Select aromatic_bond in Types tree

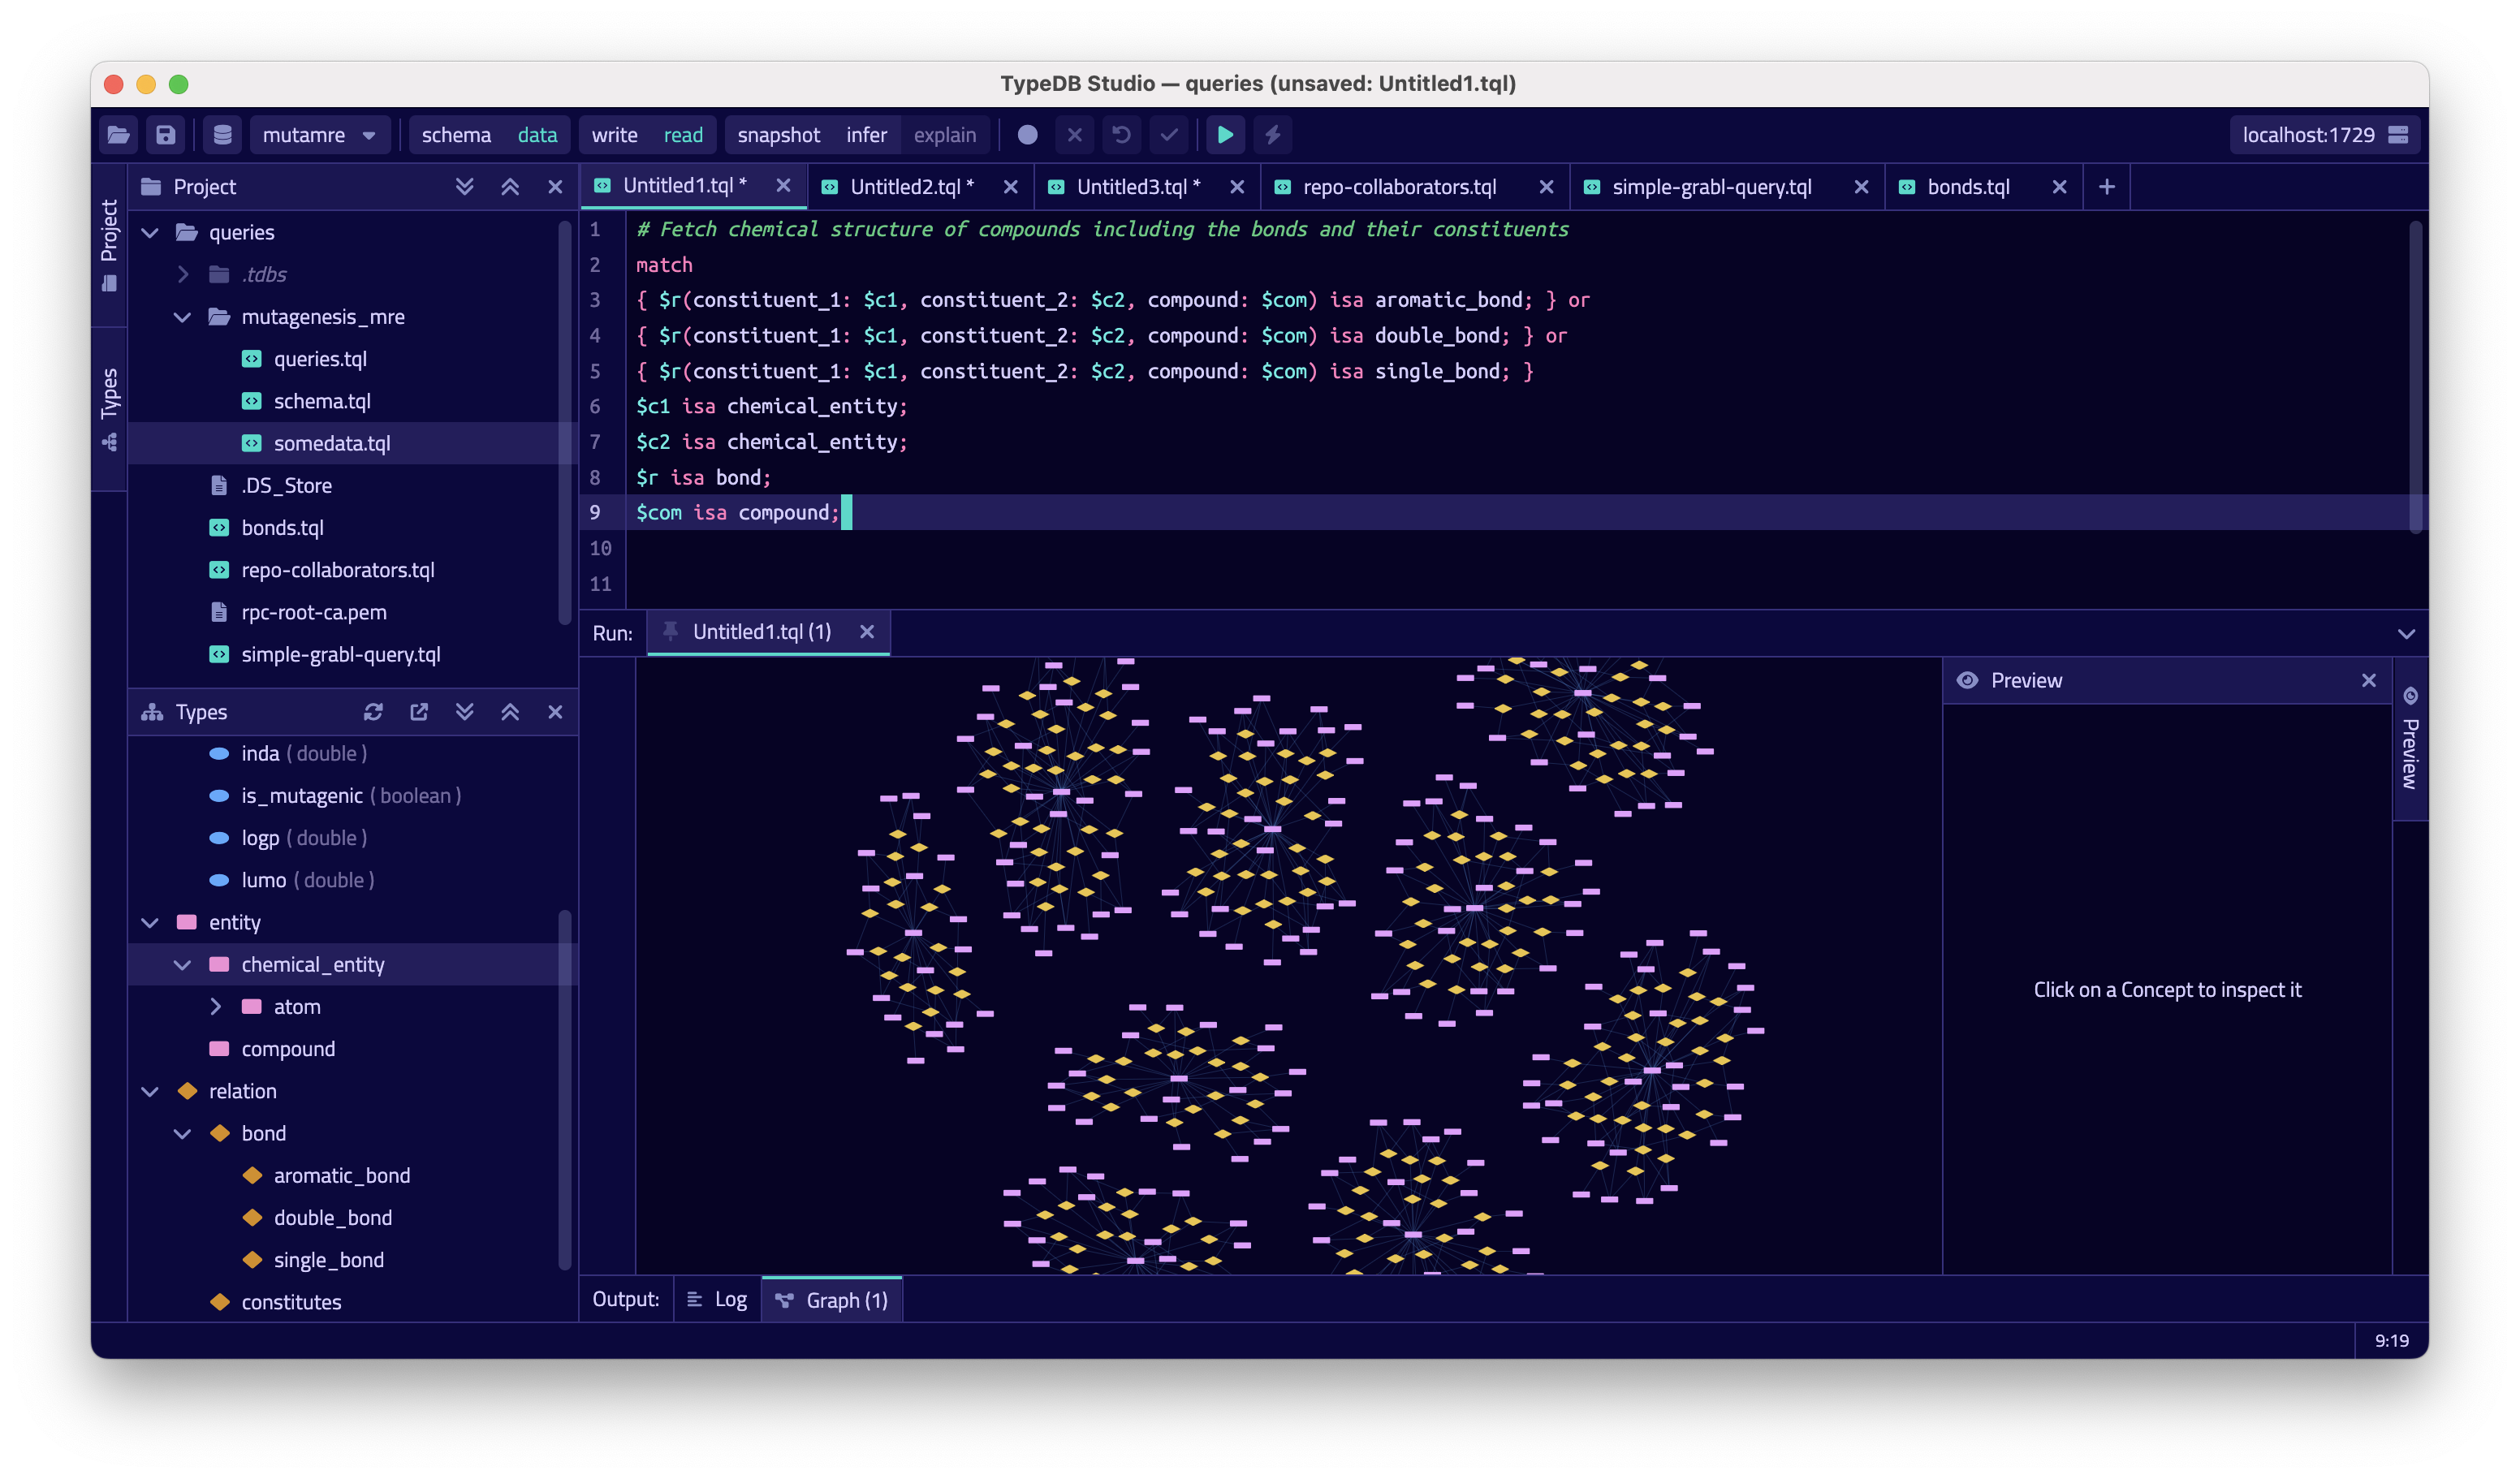[x=341, y=1176]
